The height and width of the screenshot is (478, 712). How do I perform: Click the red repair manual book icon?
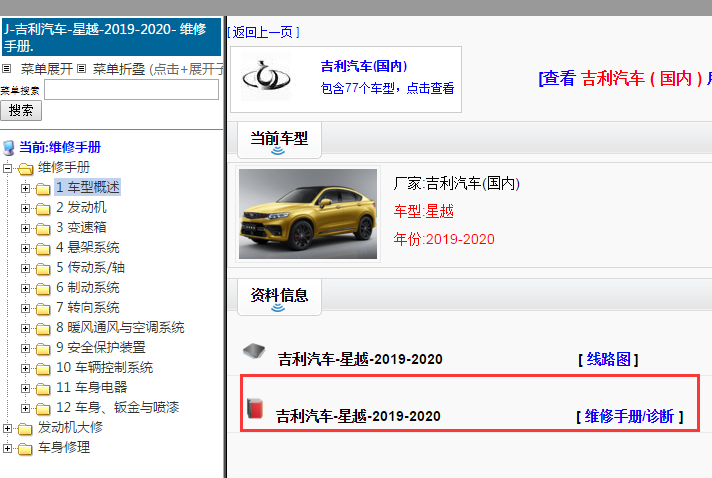pos(255,408)
